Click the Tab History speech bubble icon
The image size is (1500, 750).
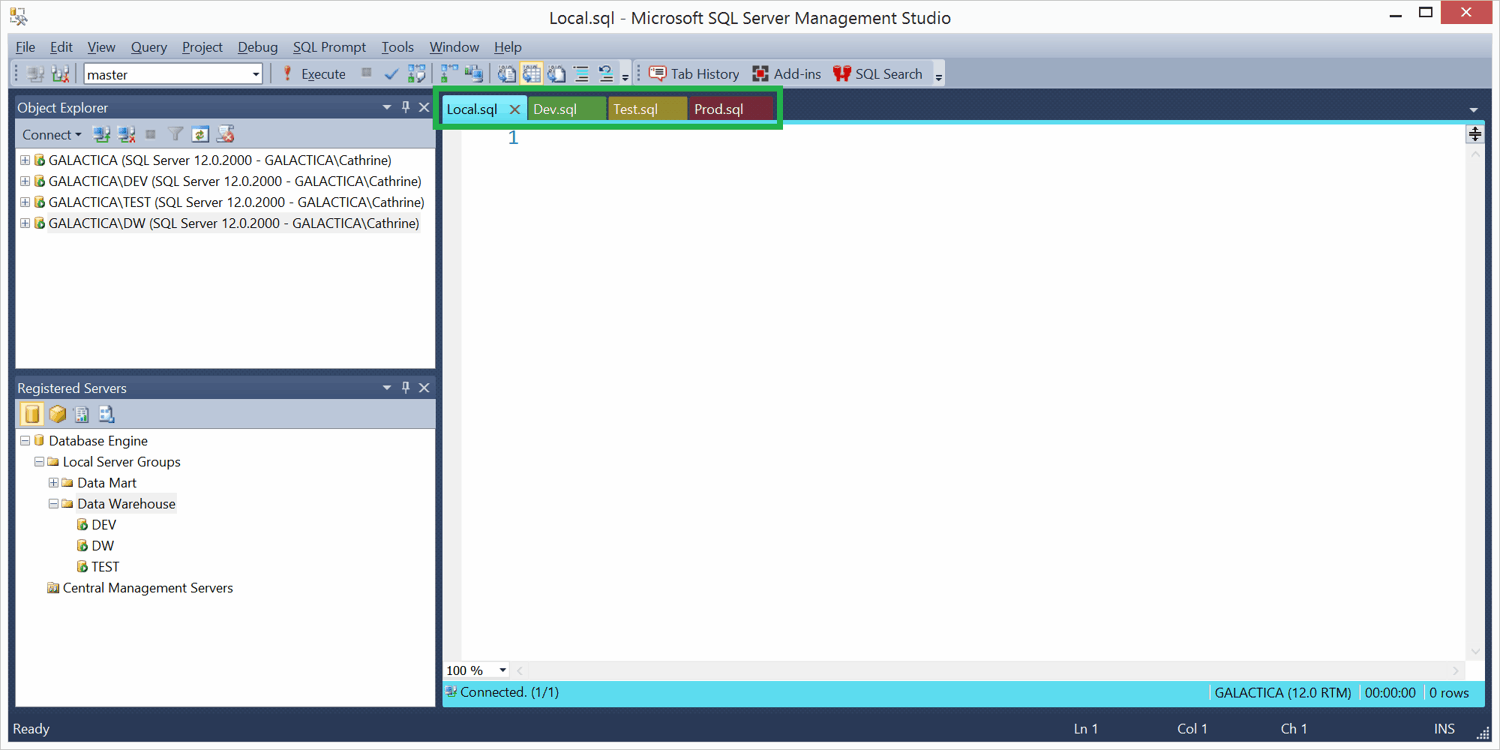click(x=657, y=74)
